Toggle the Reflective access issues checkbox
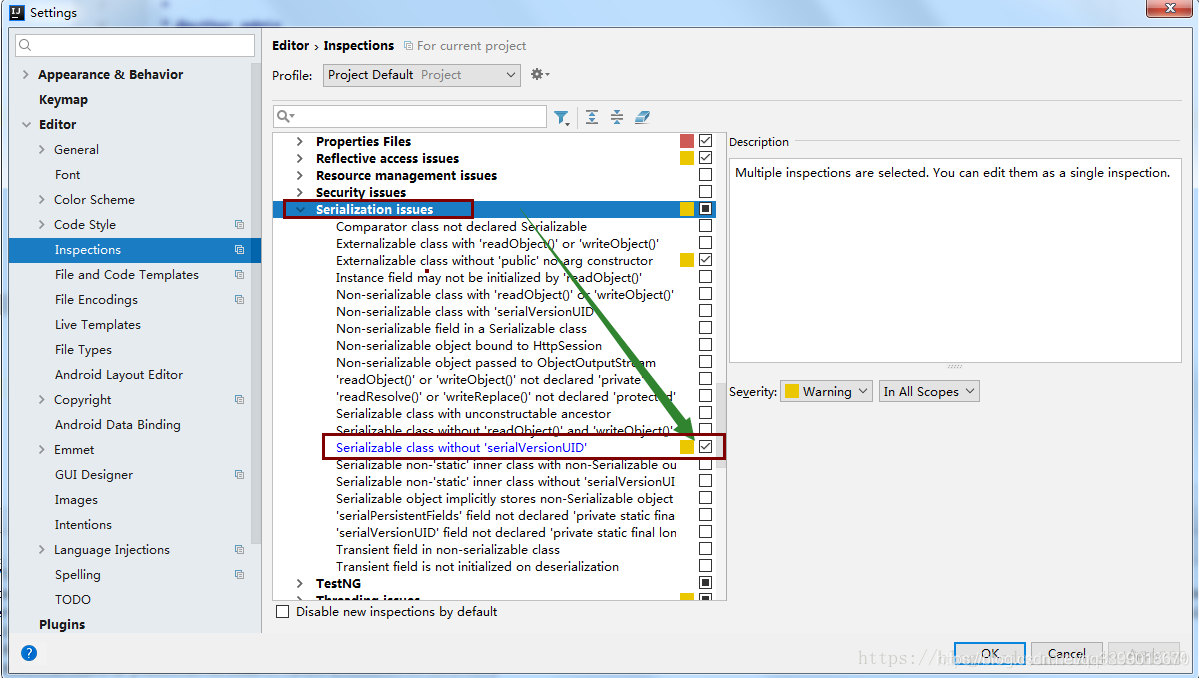1199x678 pixels. [x=705, y=157]
